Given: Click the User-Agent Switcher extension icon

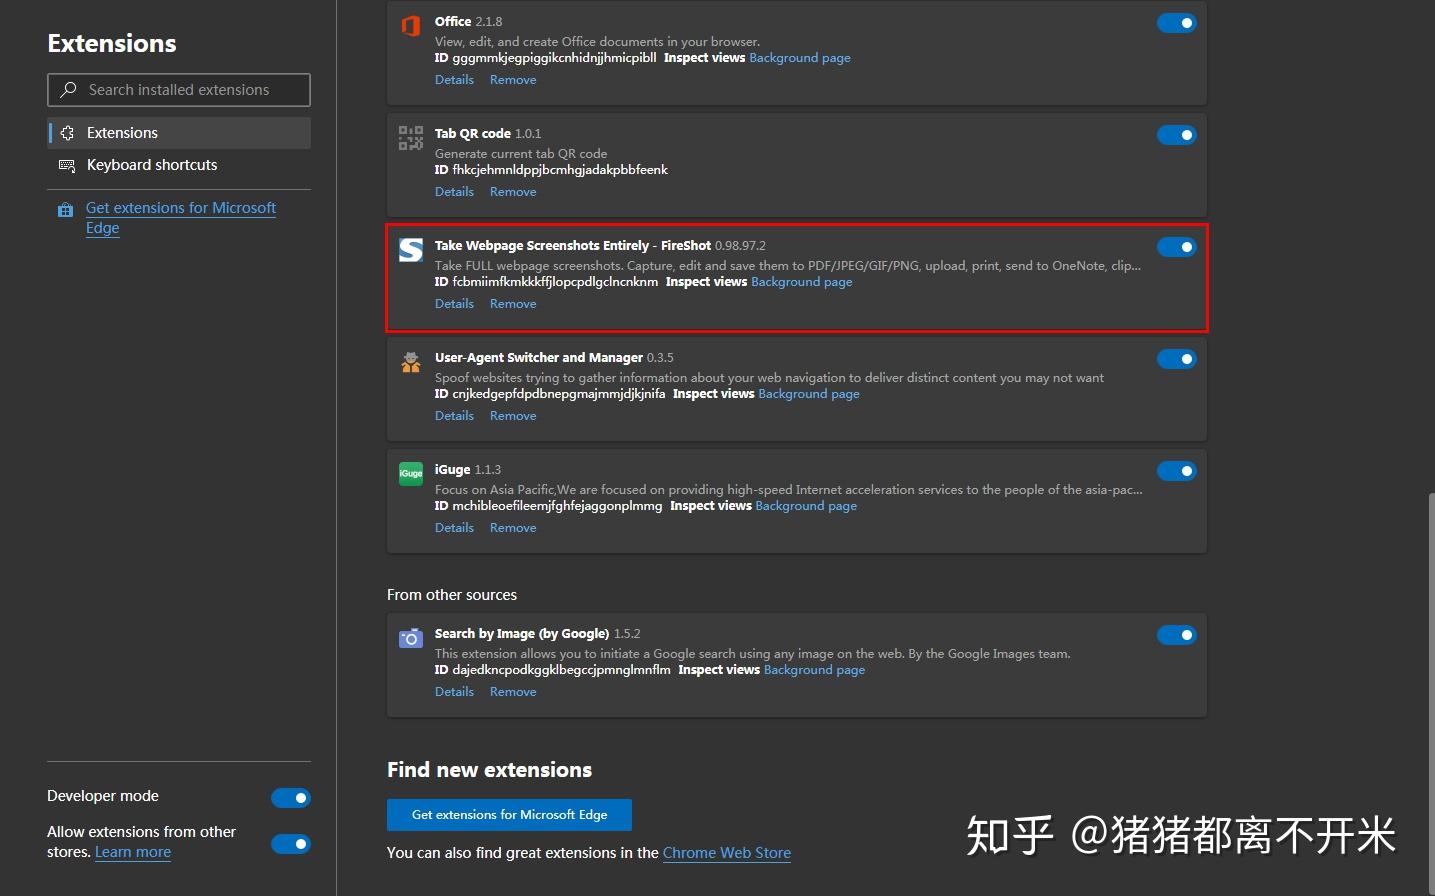Looking at the screenshot, I should (411, 362).
